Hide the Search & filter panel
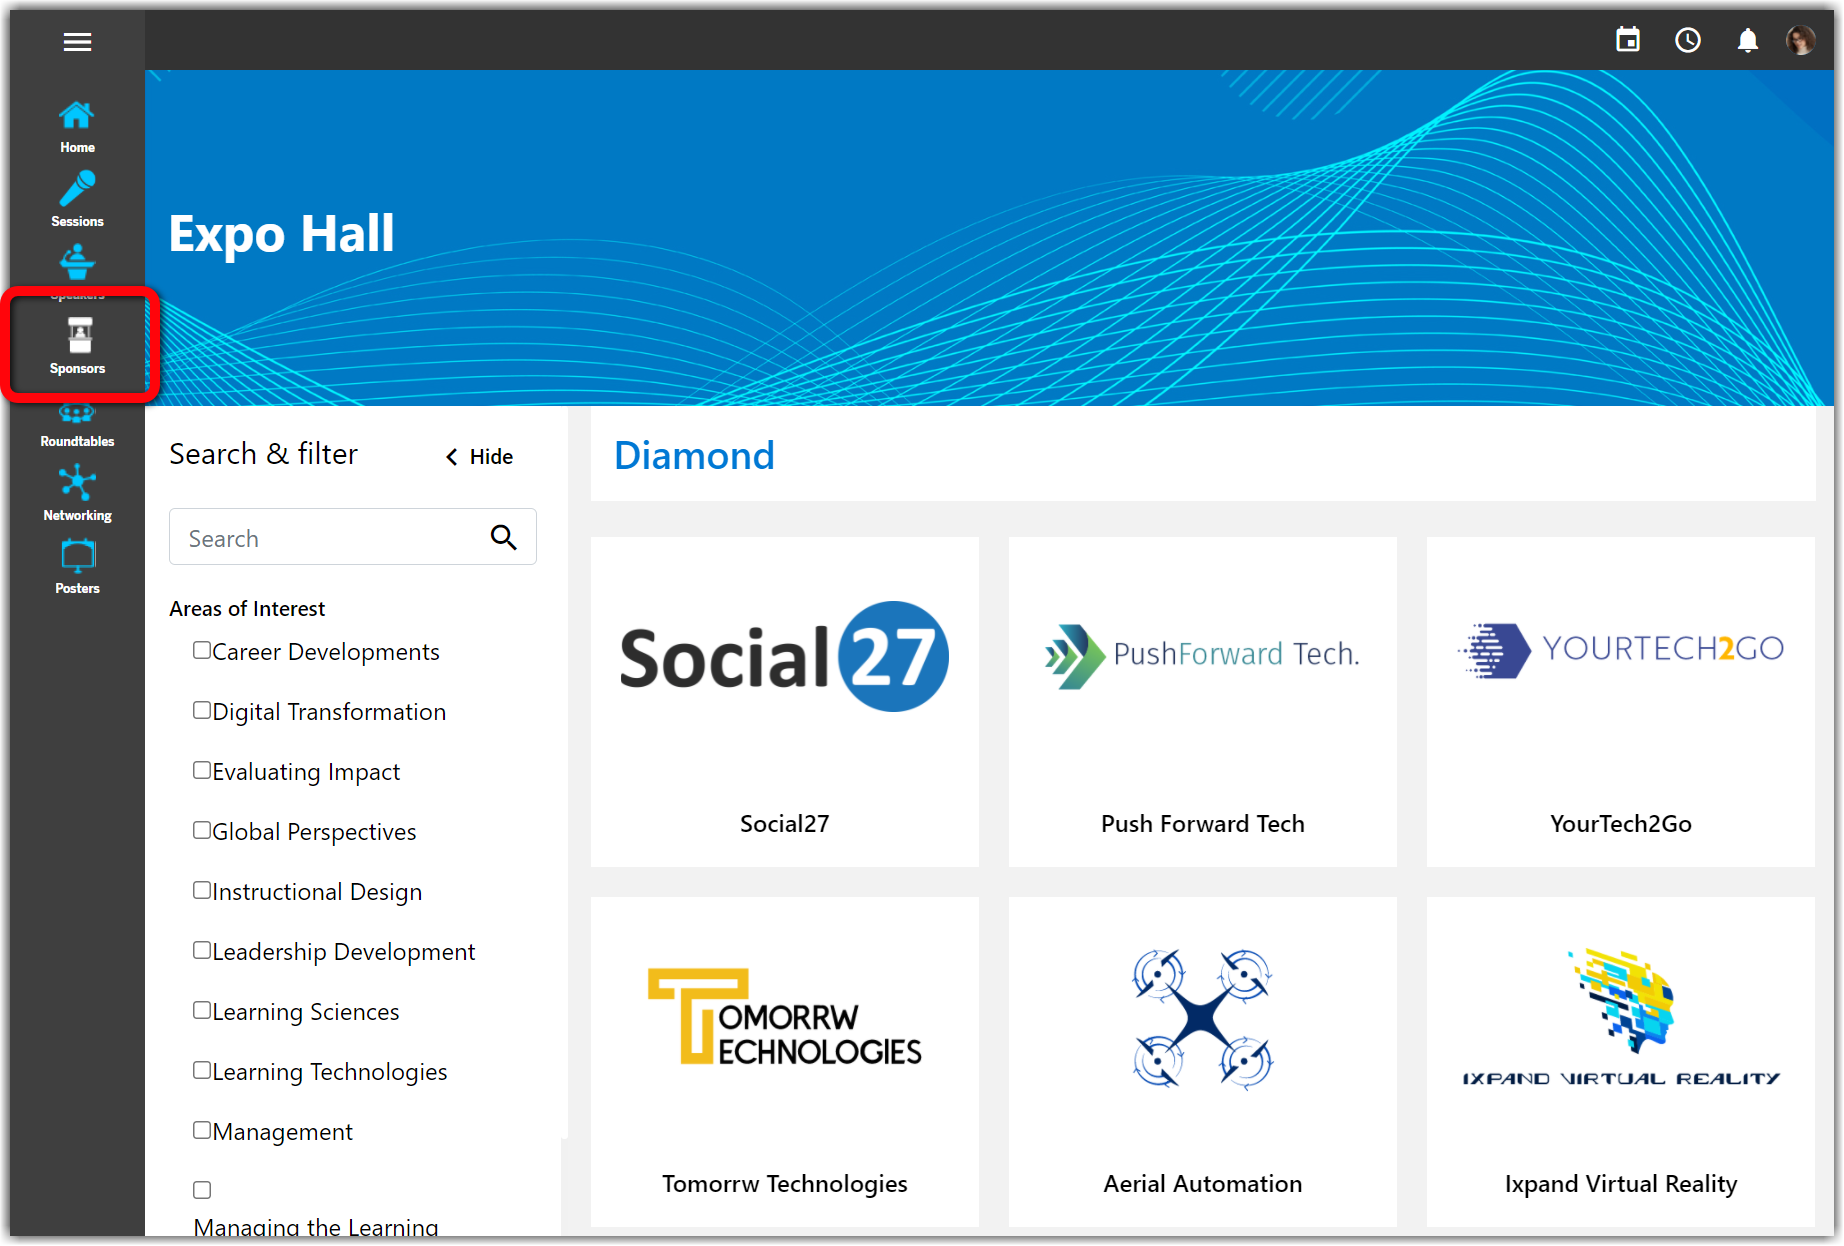Screen dimensions: 1844x1246 tap(480, 457)
